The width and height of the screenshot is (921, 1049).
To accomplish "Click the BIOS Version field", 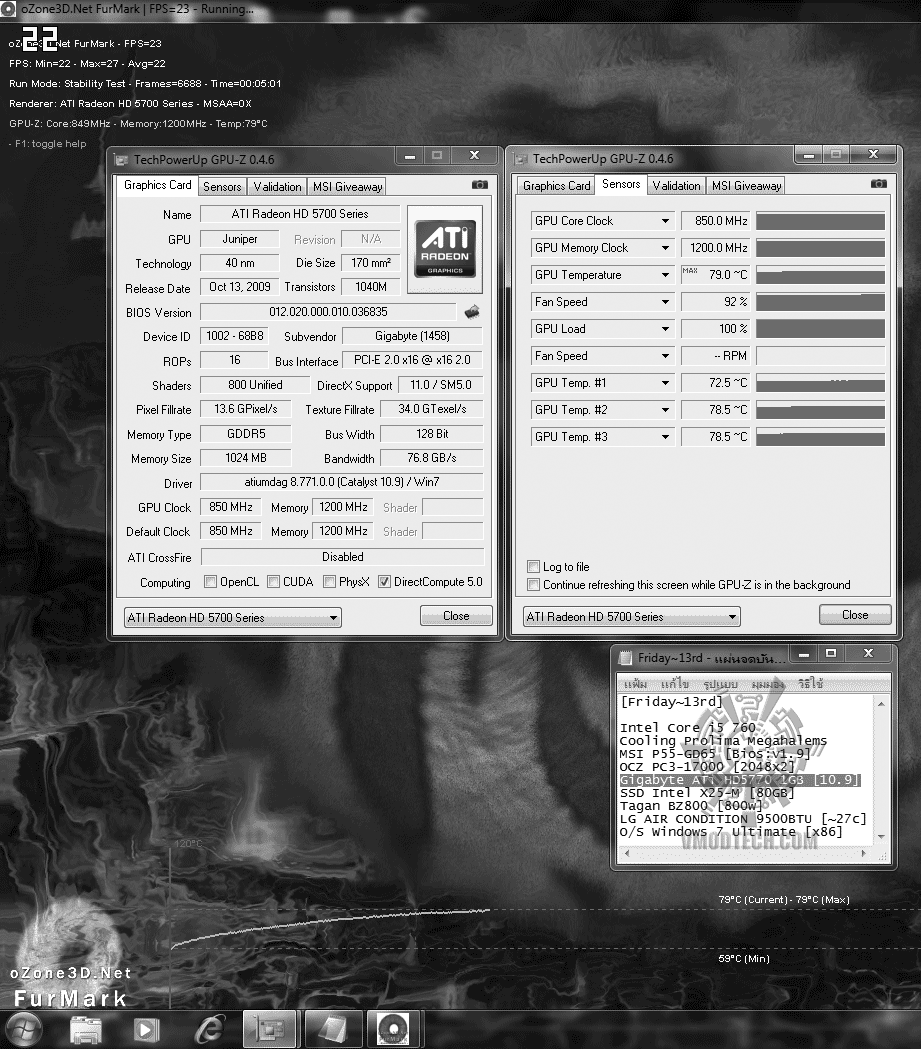I will (328, 312).
